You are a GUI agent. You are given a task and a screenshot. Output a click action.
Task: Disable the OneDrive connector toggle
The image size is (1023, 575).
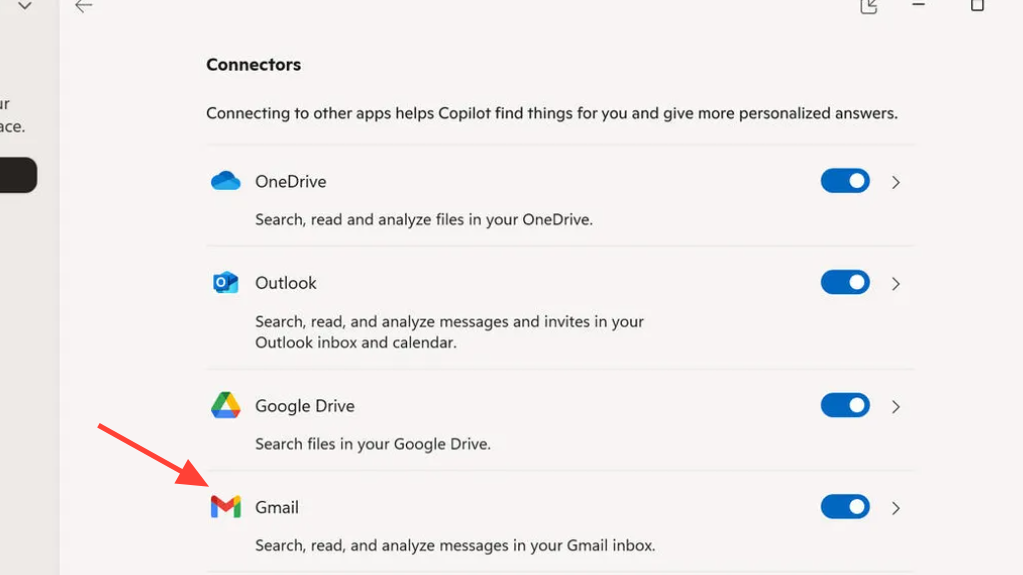845,181
